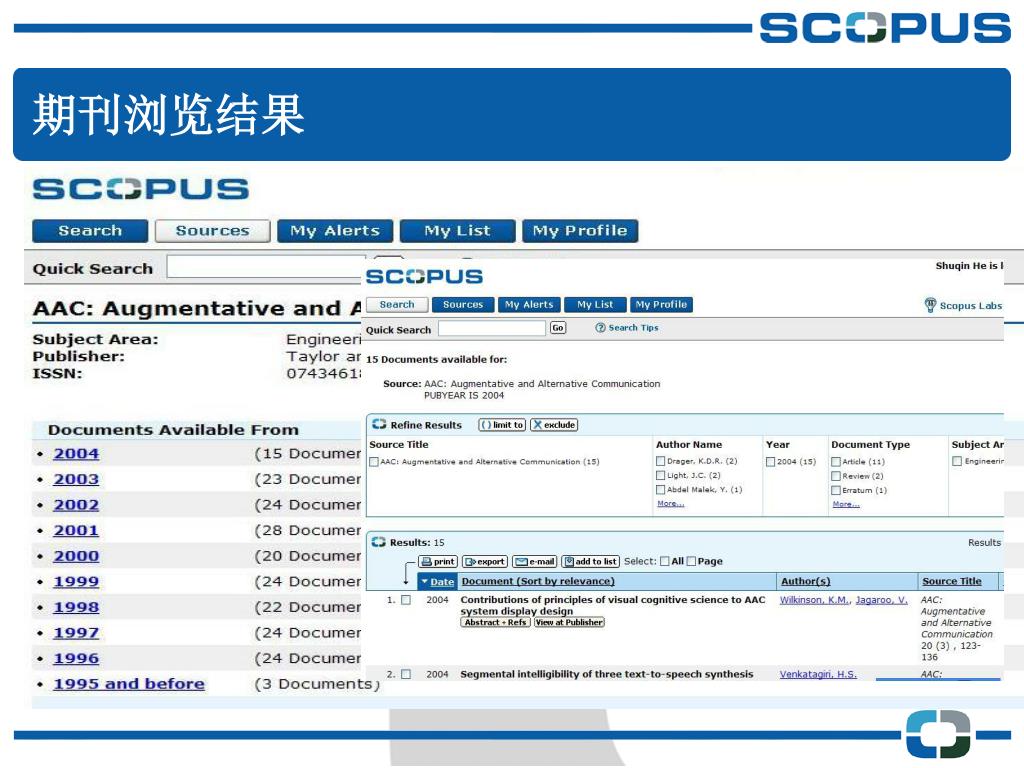Click the print button
Image resolution: width=1024 pixels, height=768 pixels.
point(438,562)
